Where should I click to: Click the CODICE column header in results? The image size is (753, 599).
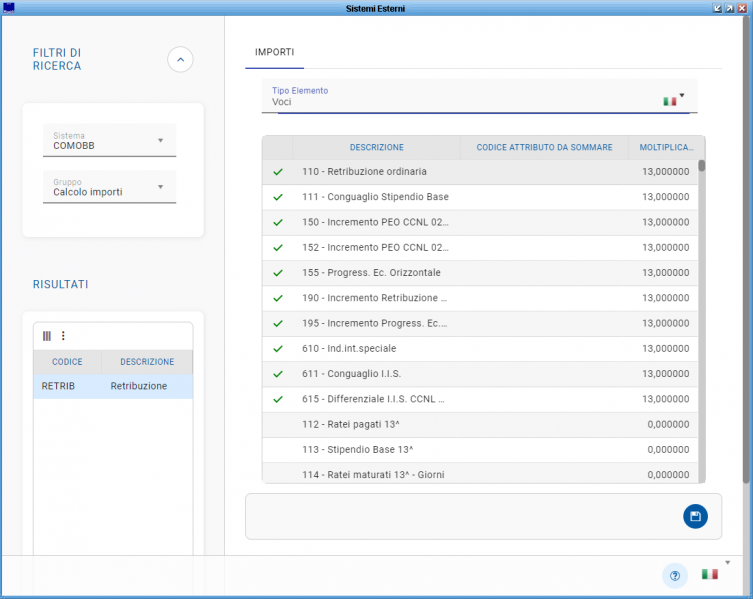point(67,362)
